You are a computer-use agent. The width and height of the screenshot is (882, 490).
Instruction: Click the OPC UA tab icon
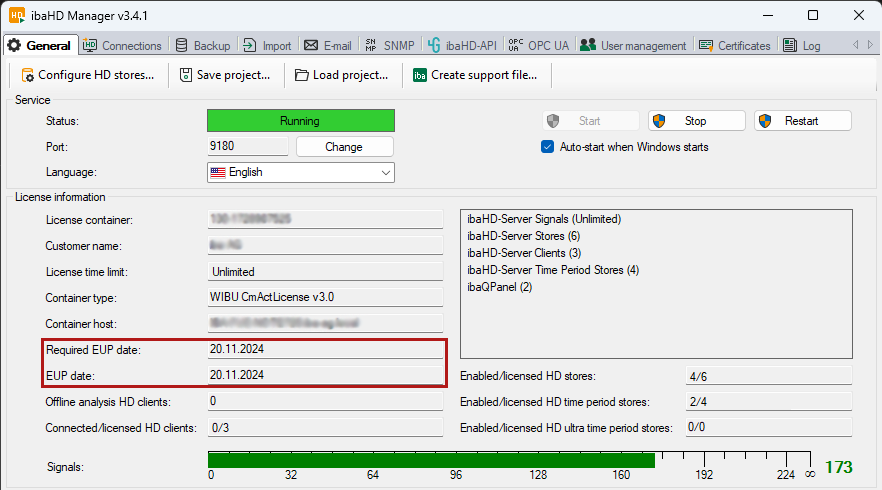(515, 45)
